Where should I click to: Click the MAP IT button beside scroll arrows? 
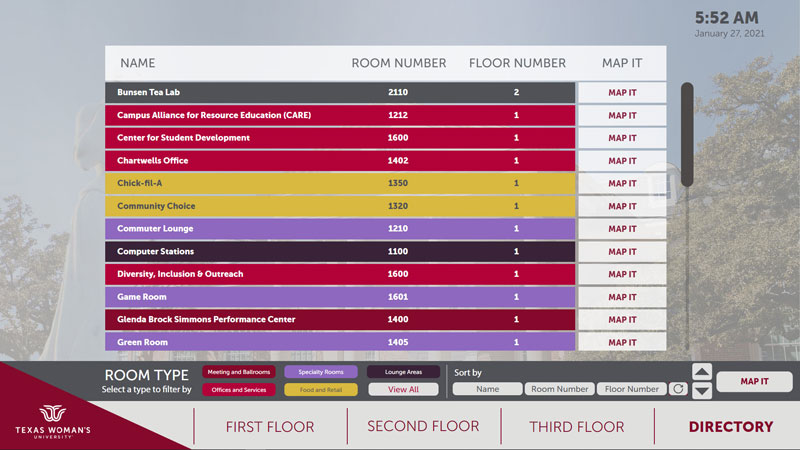point(754,382)
